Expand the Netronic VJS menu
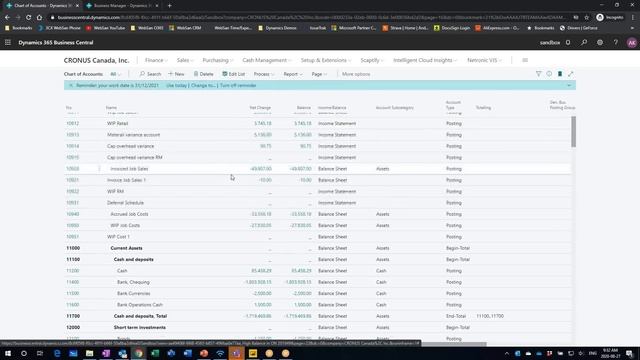The height and width of the screenshot is (360, 640). click(484, 60)
